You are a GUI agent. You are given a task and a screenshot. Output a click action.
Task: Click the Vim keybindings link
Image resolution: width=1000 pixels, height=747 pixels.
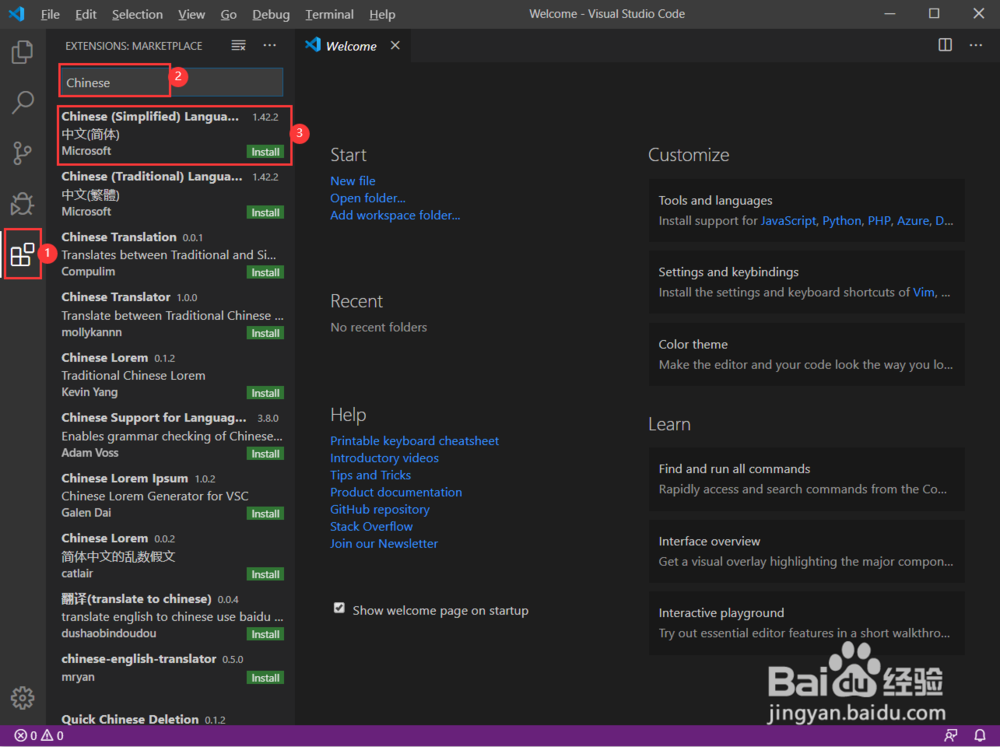click(923, 292)
